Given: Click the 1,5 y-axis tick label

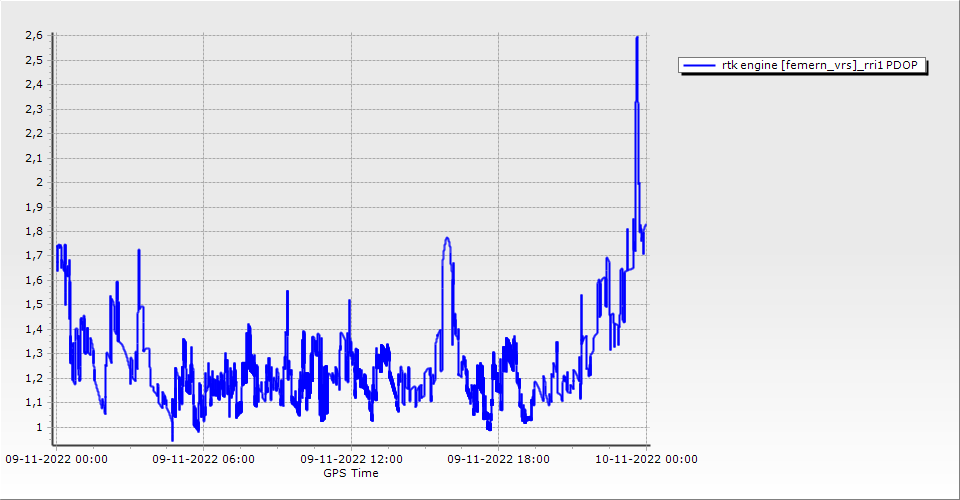Looking at the screenshot, I should 33,305.
